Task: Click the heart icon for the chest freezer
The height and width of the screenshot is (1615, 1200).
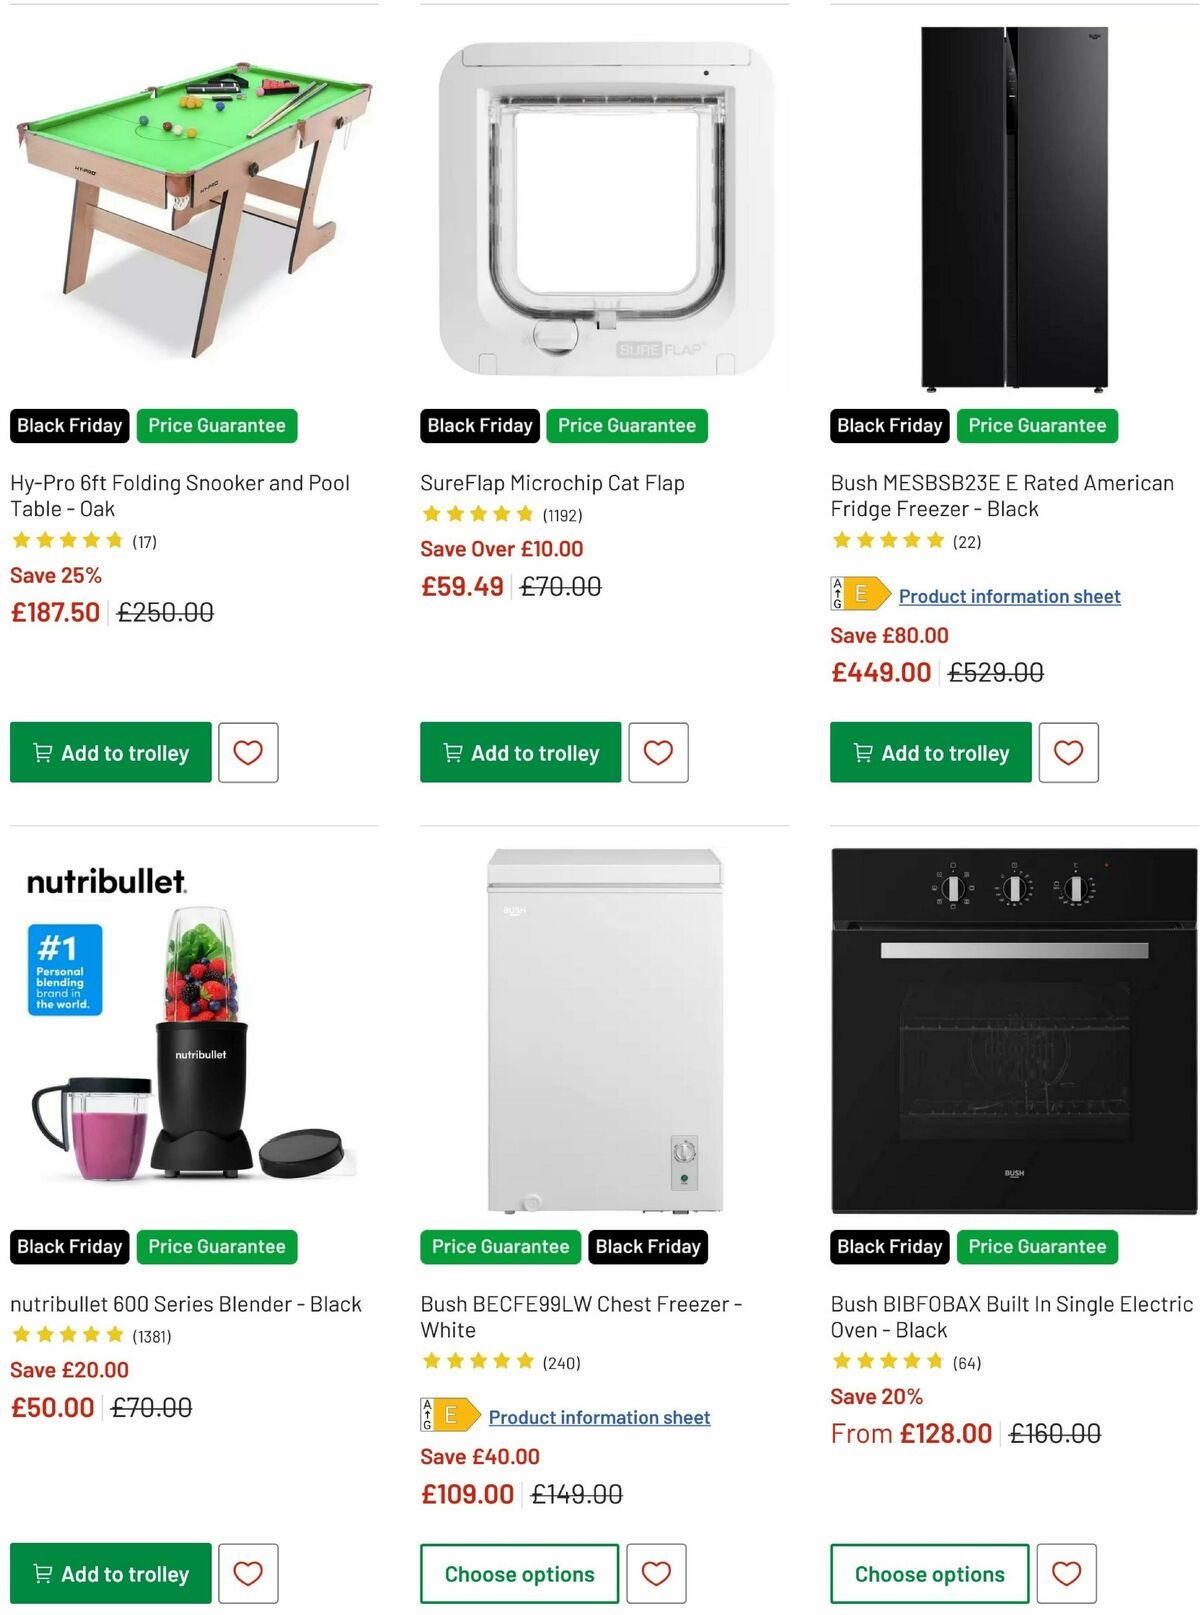Action: coord(658,1574)
